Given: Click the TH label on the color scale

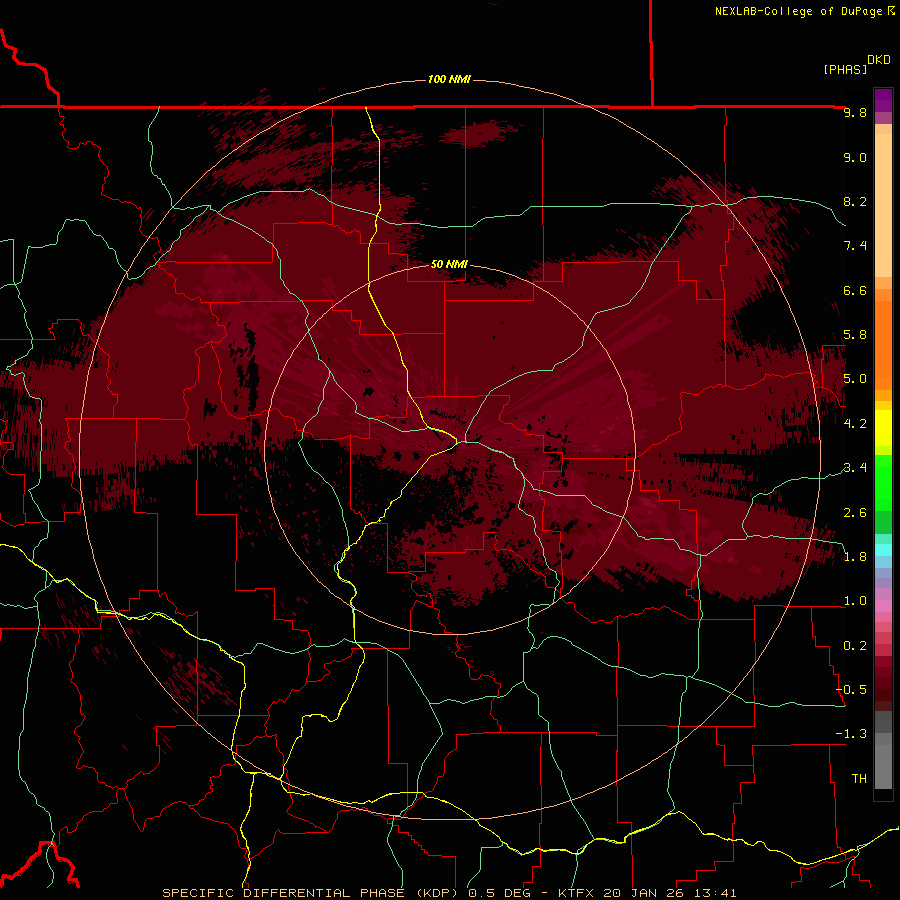Looking at the screenshot, I should [859, 779].
